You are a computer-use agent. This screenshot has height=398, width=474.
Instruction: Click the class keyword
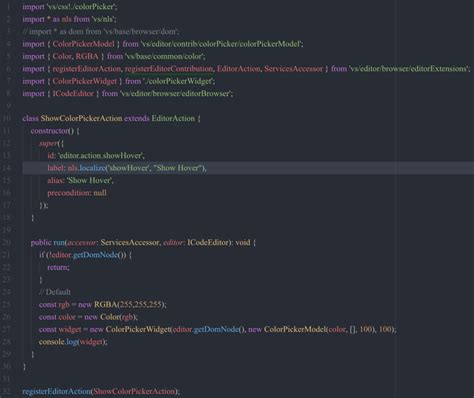point(31,118)
